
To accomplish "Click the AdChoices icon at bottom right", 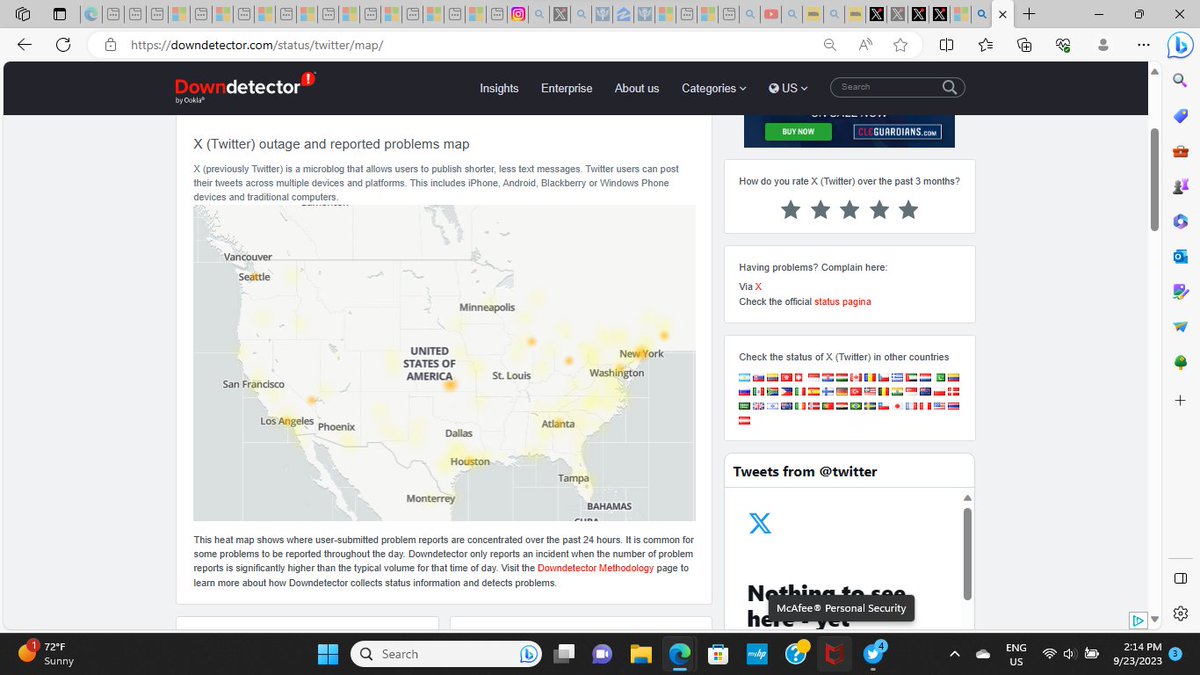I will 1138,620.
